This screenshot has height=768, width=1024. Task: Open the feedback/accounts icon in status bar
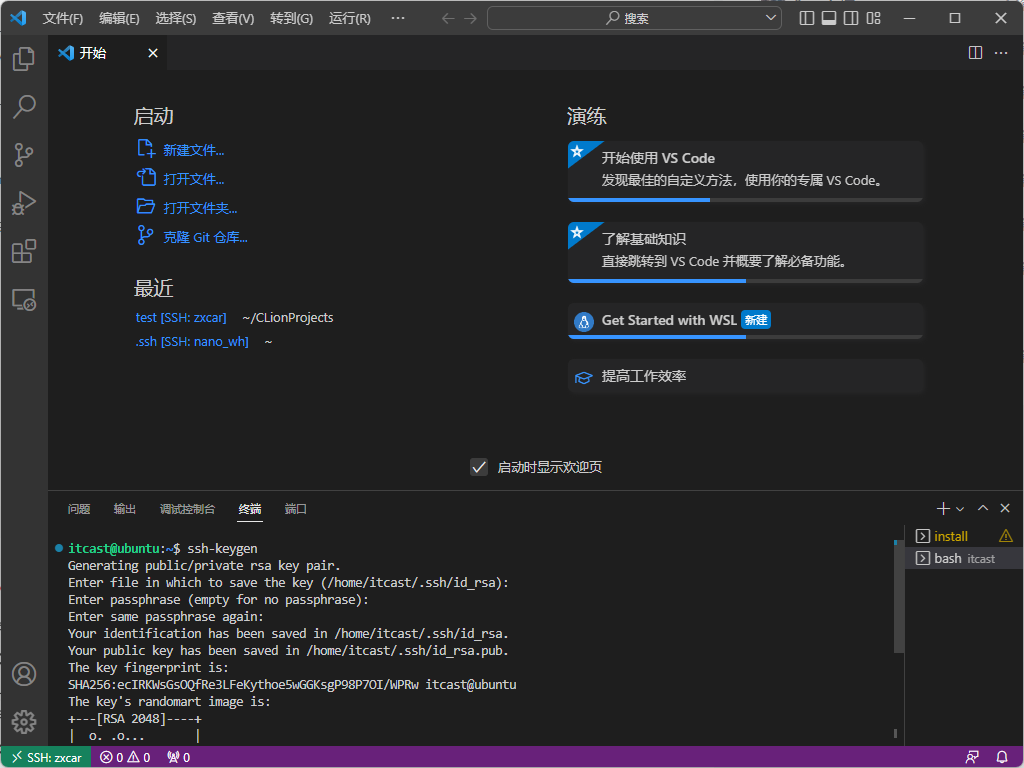click(972, 758)
